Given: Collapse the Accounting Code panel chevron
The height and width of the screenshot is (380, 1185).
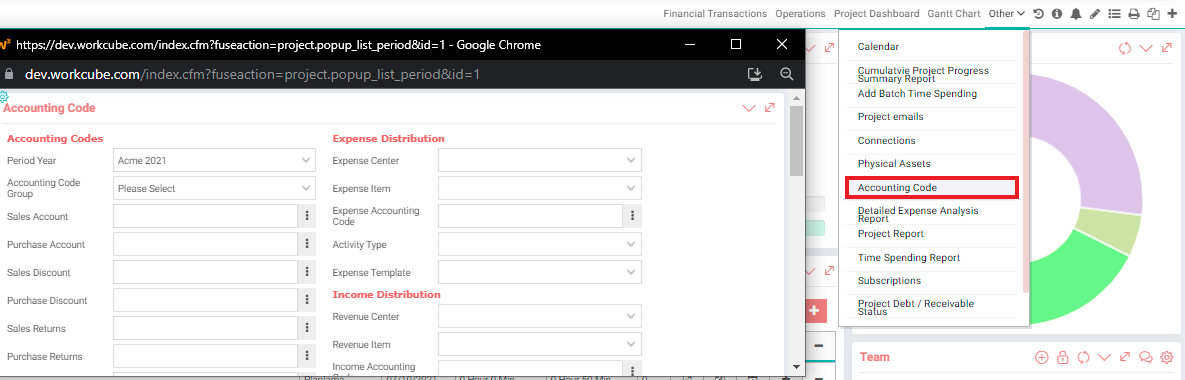Looking at the screenshot, I should [x=749, y=108].
